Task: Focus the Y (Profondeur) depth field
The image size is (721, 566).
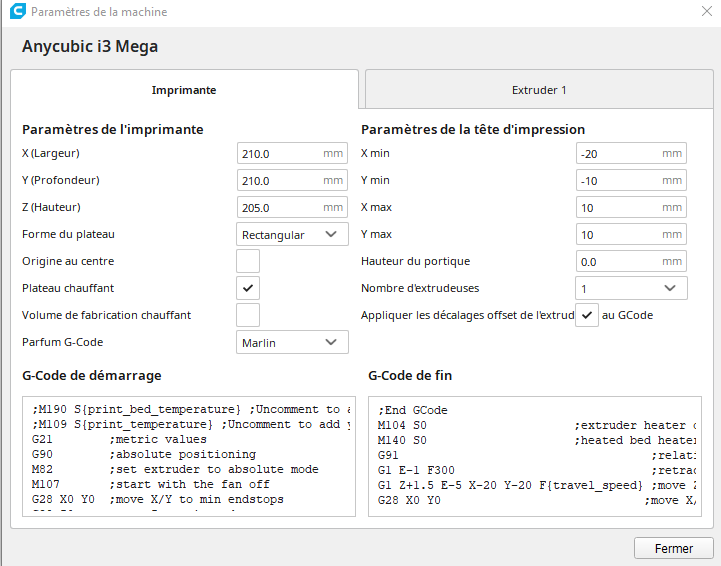Action: 280,181
